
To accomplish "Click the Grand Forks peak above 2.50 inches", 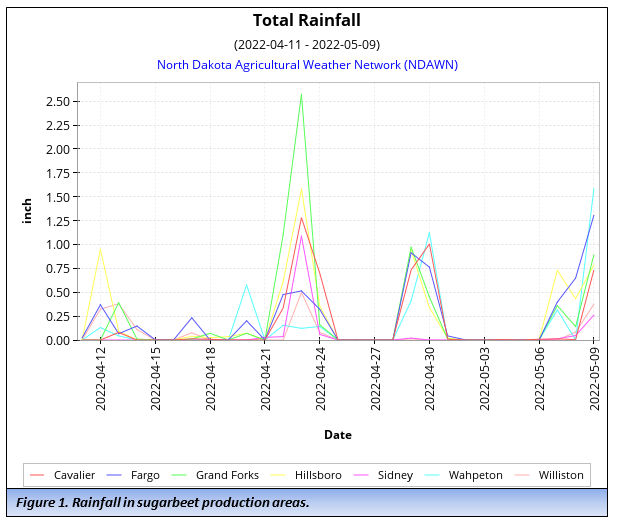I will [x=302, y=94].
